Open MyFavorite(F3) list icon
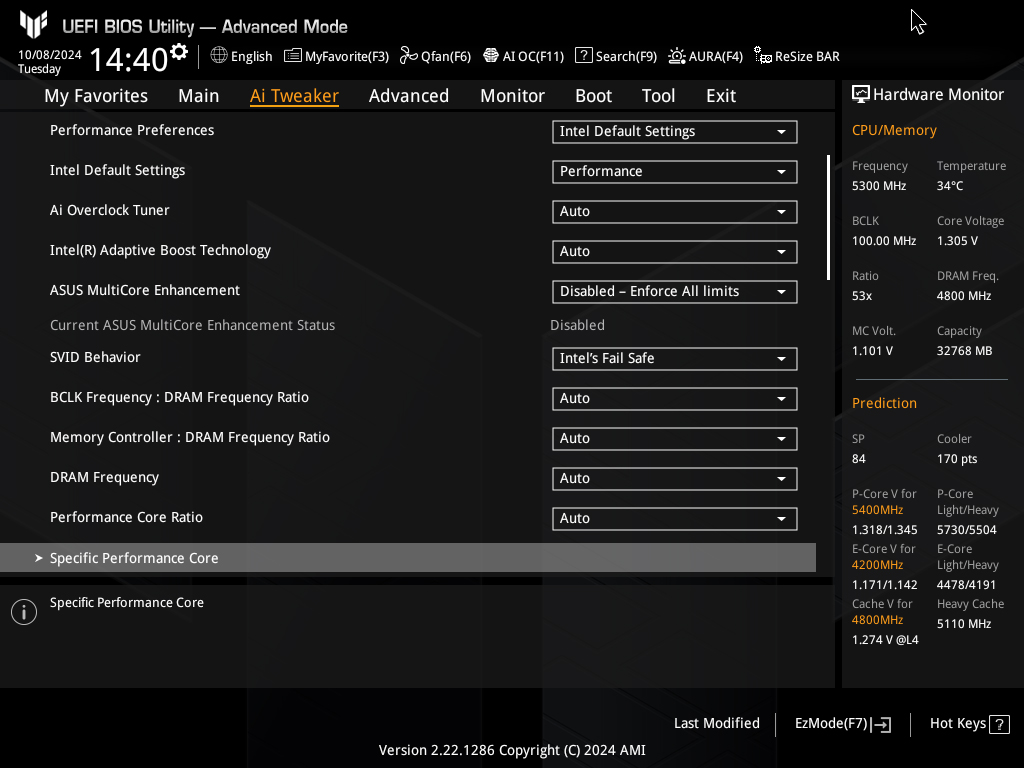The width and height of the screenshot is (1024, 768). [x=293, y=56]
